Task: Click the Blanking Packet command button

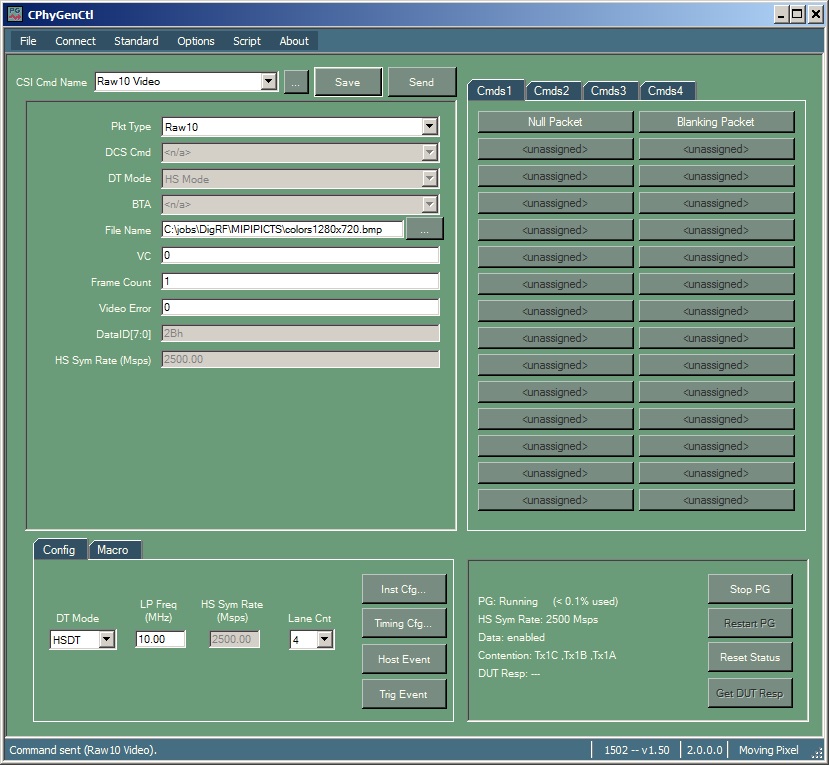Action: (x=716, y=122)
